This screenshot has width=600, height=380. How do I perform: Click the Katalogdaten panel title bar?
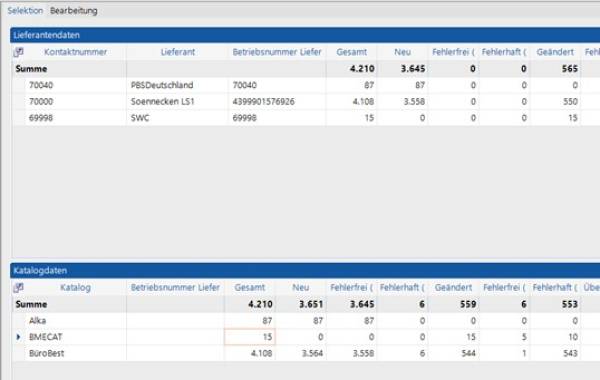pos(305,271)
